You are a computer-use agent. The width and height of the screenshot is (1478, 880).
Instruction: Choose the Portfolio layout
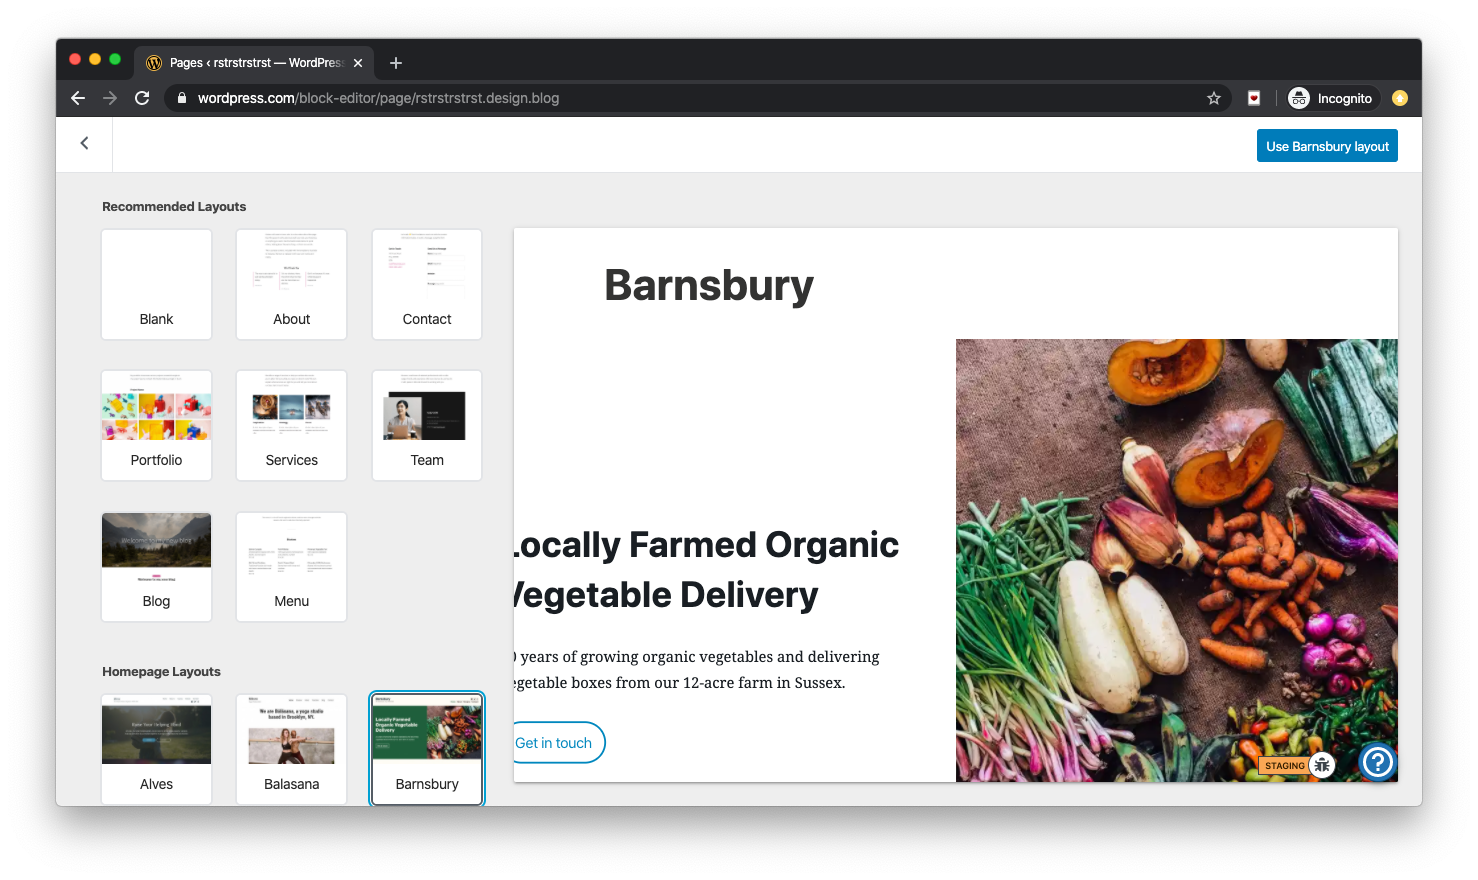[x=156, y=425]
